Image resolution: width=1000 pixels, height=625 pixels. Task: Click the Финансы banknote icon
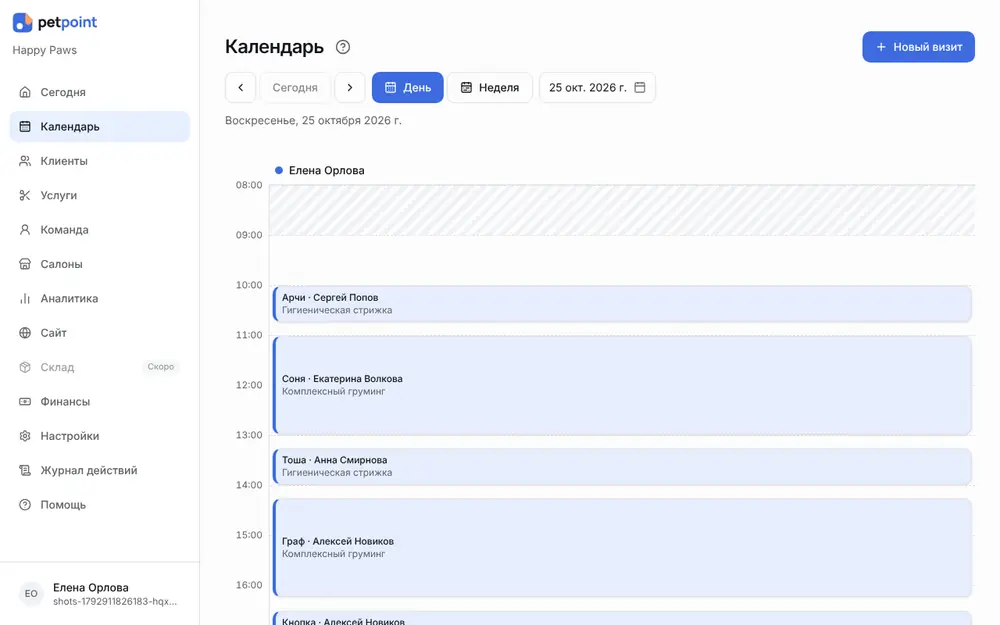25,402
